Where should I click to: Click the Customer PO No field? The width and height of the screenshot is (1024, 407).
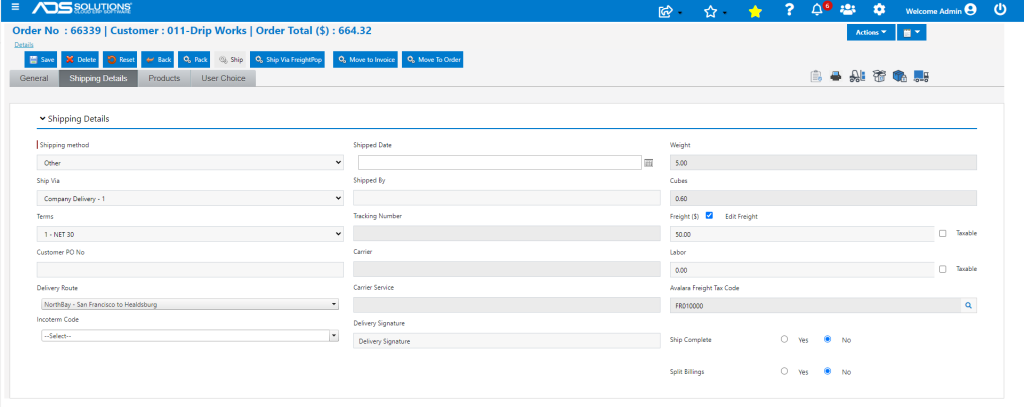click(x=191, y=269)
